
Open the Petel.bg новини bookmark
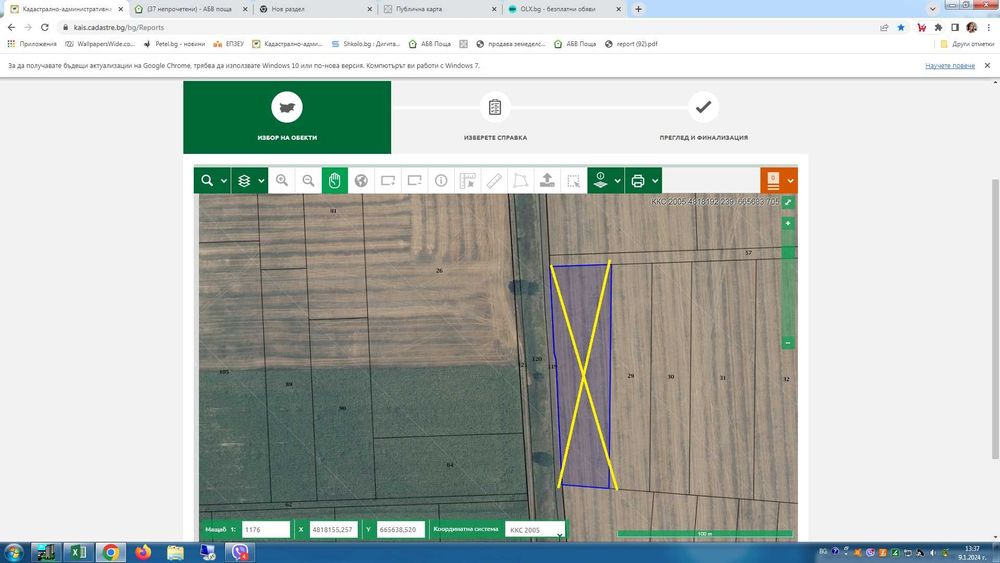point(174,44)
